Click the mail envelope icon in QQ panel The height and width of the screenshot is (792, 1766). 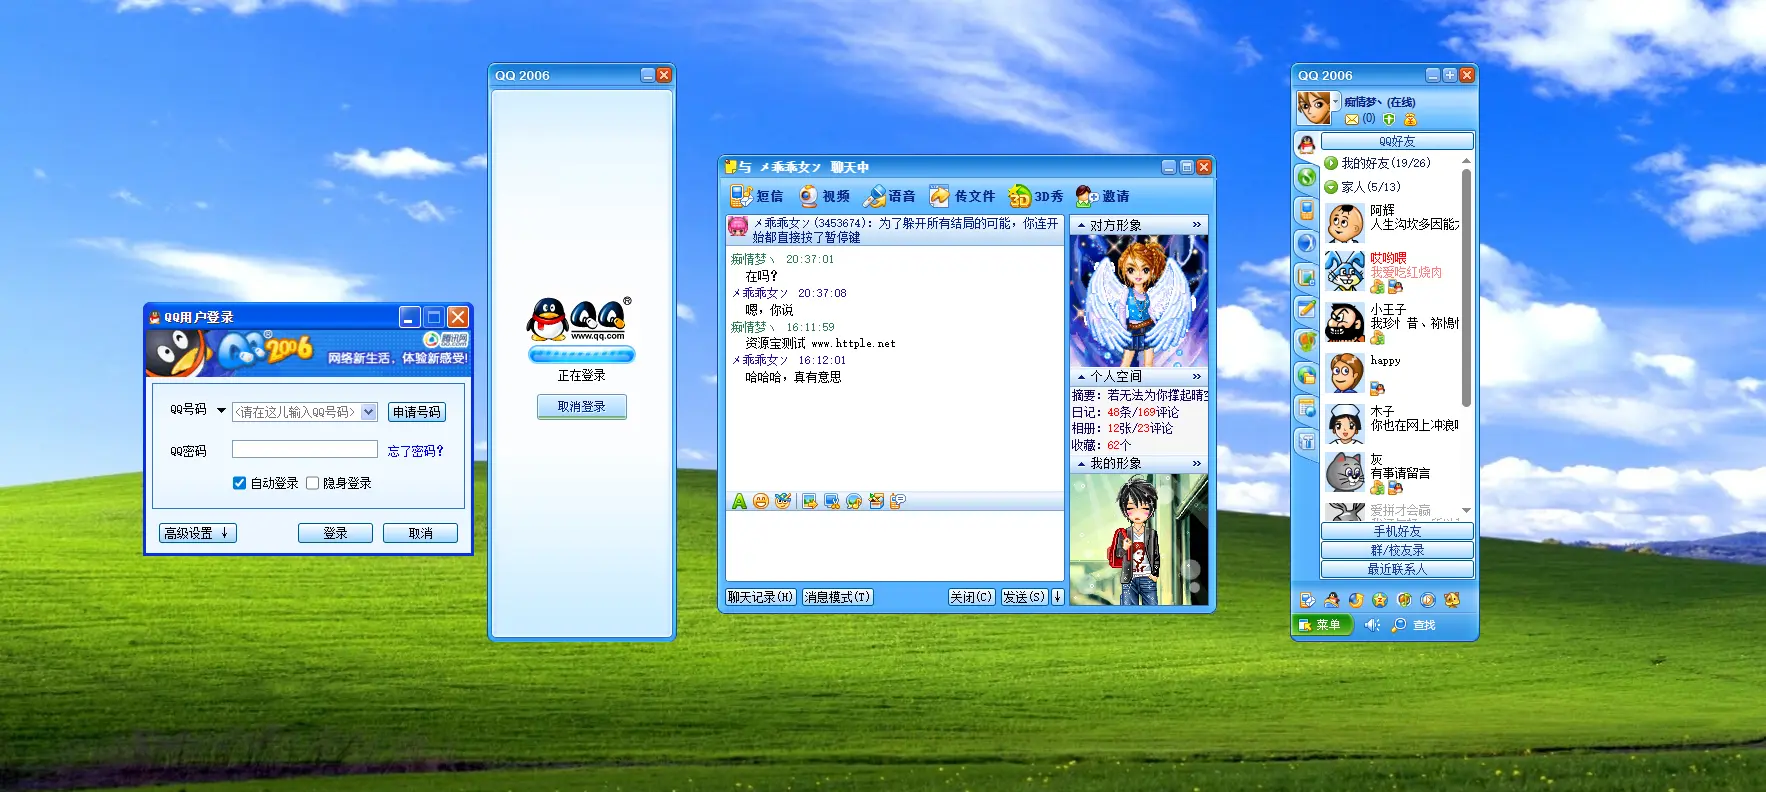pyautogui.click(x=1352, y=119)
